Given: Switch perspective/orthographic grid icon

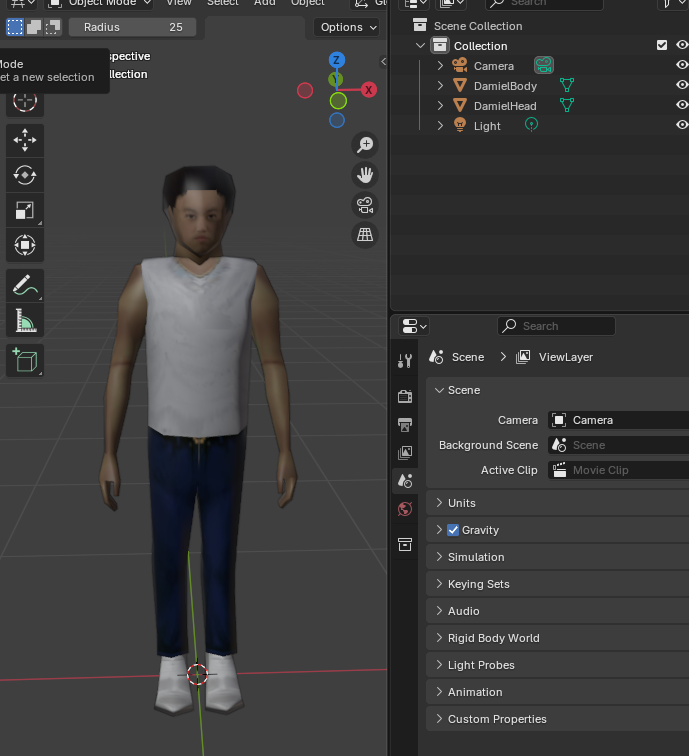Looking at the screenshot, I should click(x=365, y=235).
